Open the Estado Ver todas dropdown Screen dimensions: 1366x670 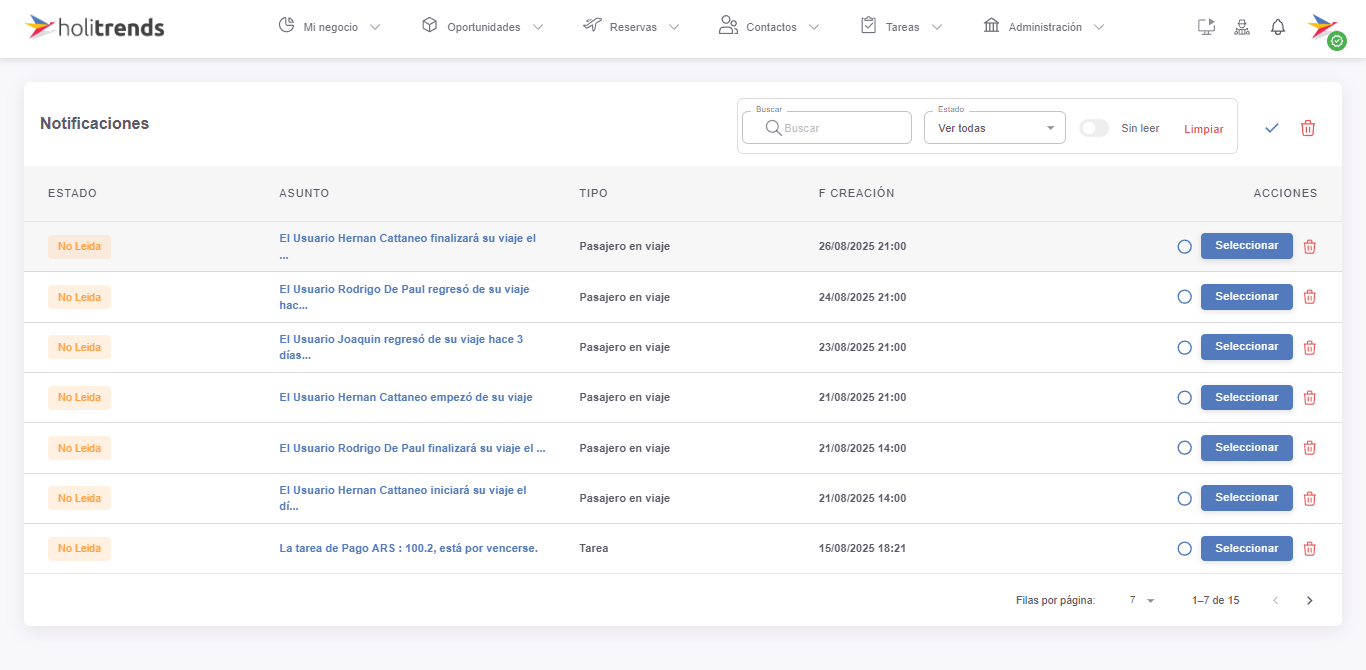pyautogui.click(x=995, y=128)
